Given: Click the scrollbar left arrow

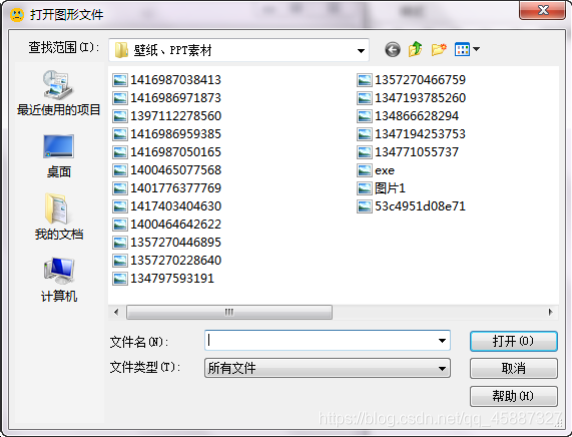Looking at the screenshot, I should tap(116, 312).
